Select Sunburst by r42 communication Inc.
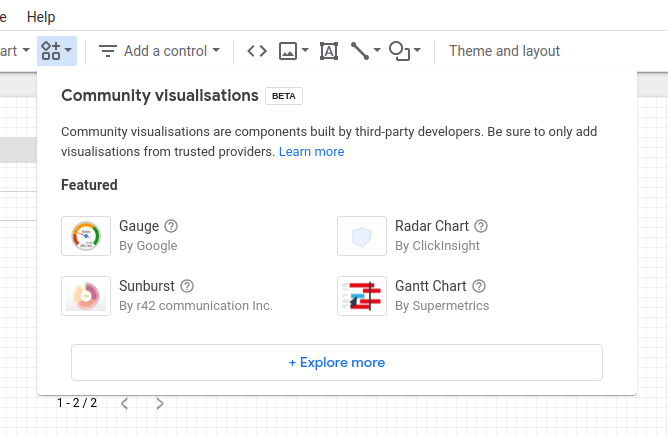Screen dimensions: 668x436 [196, 296]
